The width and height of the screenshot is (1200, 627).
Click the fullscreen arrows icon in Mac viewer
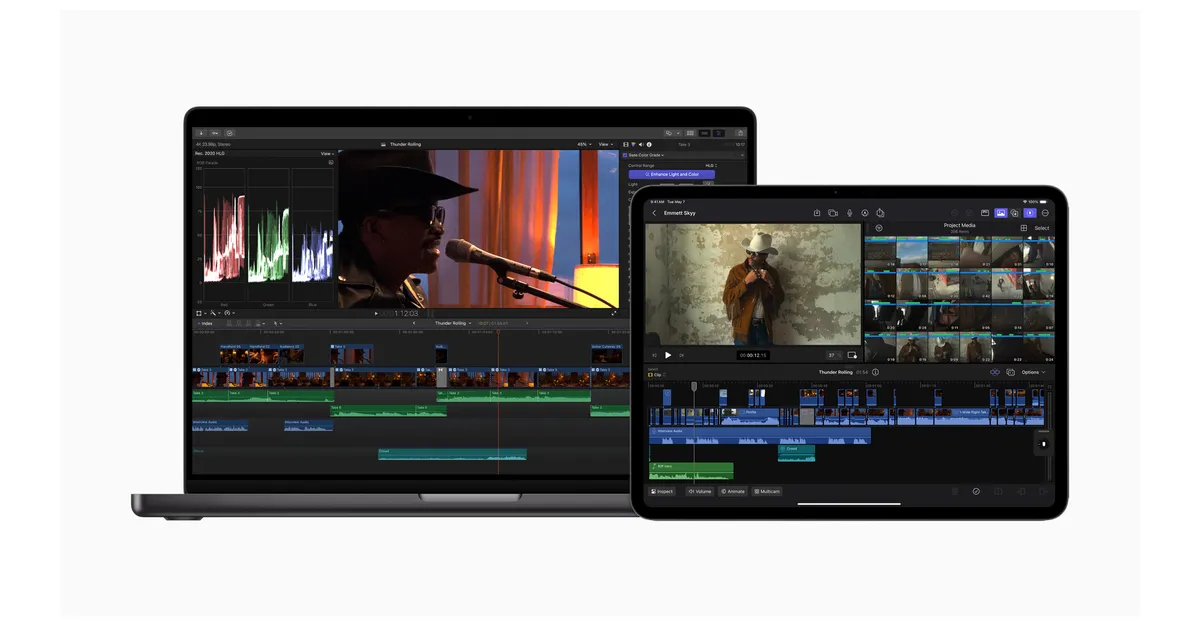[x=613, y=313]
